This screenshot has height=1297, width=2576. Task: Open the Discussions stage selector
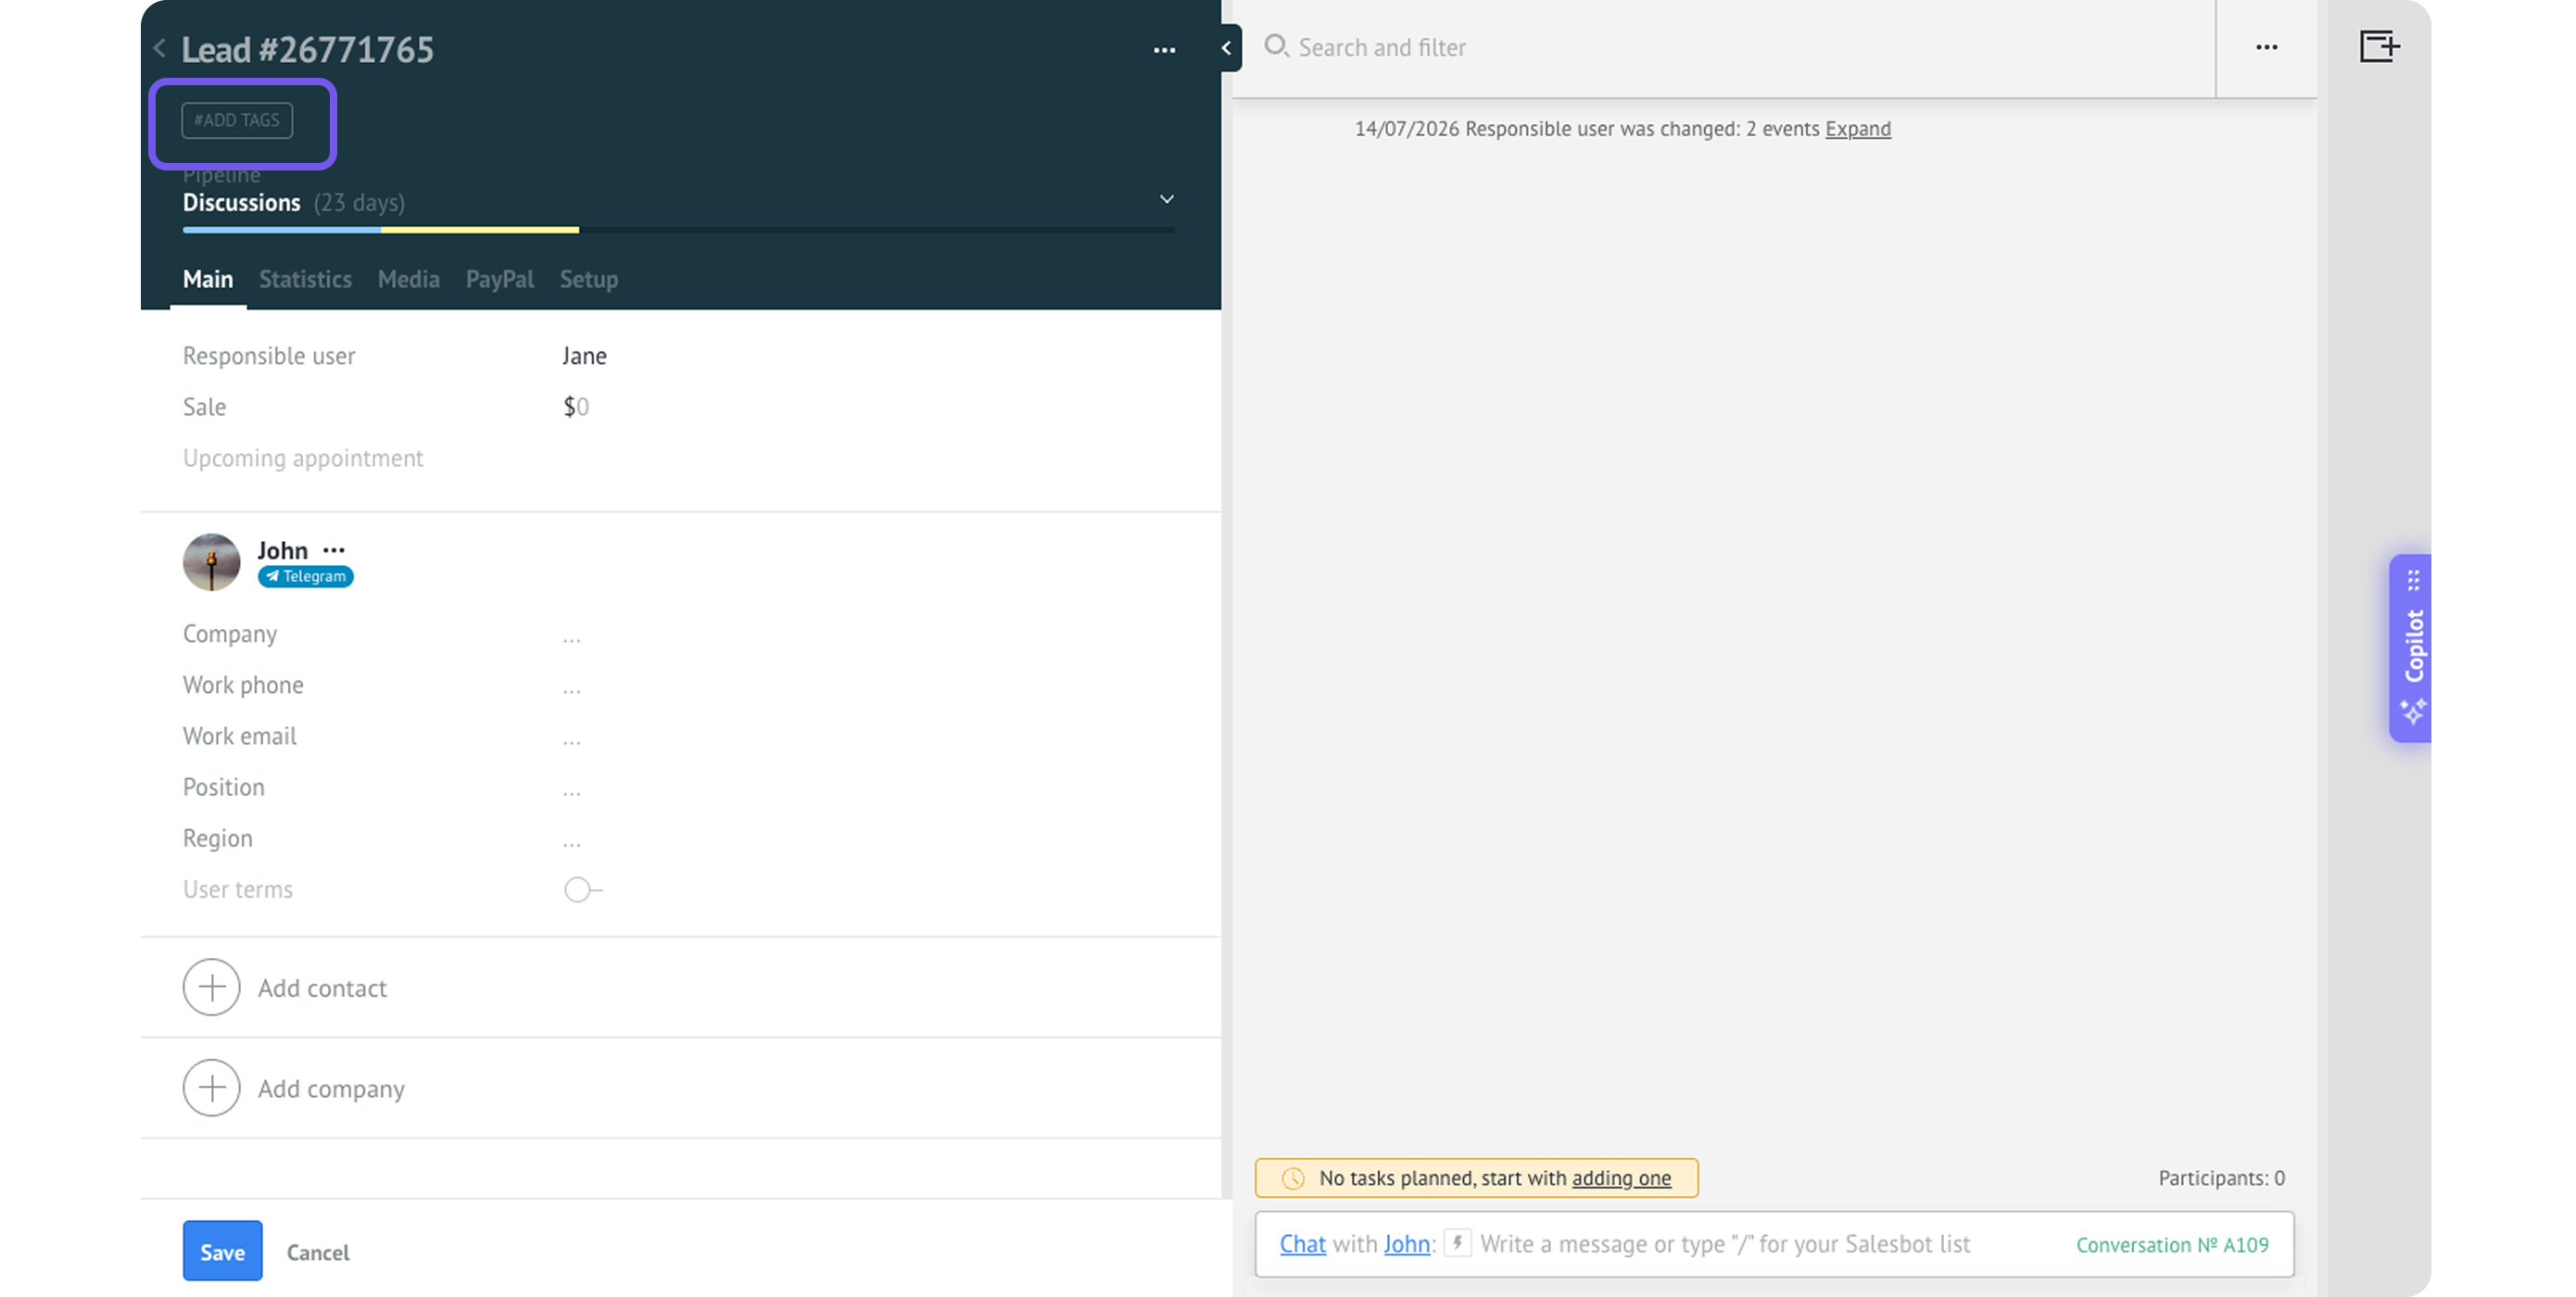[241, 202]
